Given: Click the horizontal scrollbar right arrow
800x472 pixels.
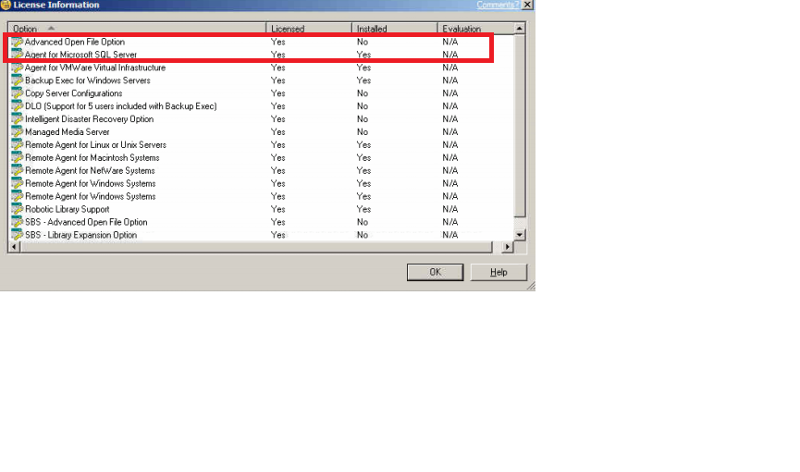Looking at the screenshot, I should tap(507, 247).
